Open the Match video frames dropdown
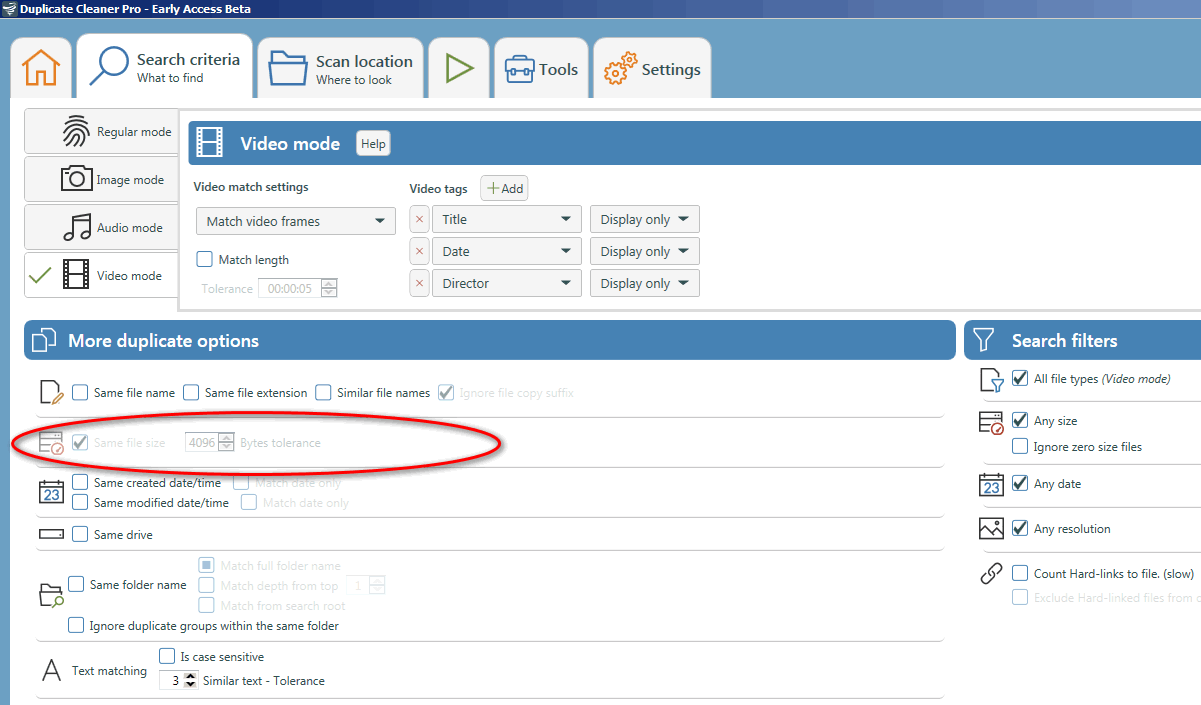 (x=296, y=221)
